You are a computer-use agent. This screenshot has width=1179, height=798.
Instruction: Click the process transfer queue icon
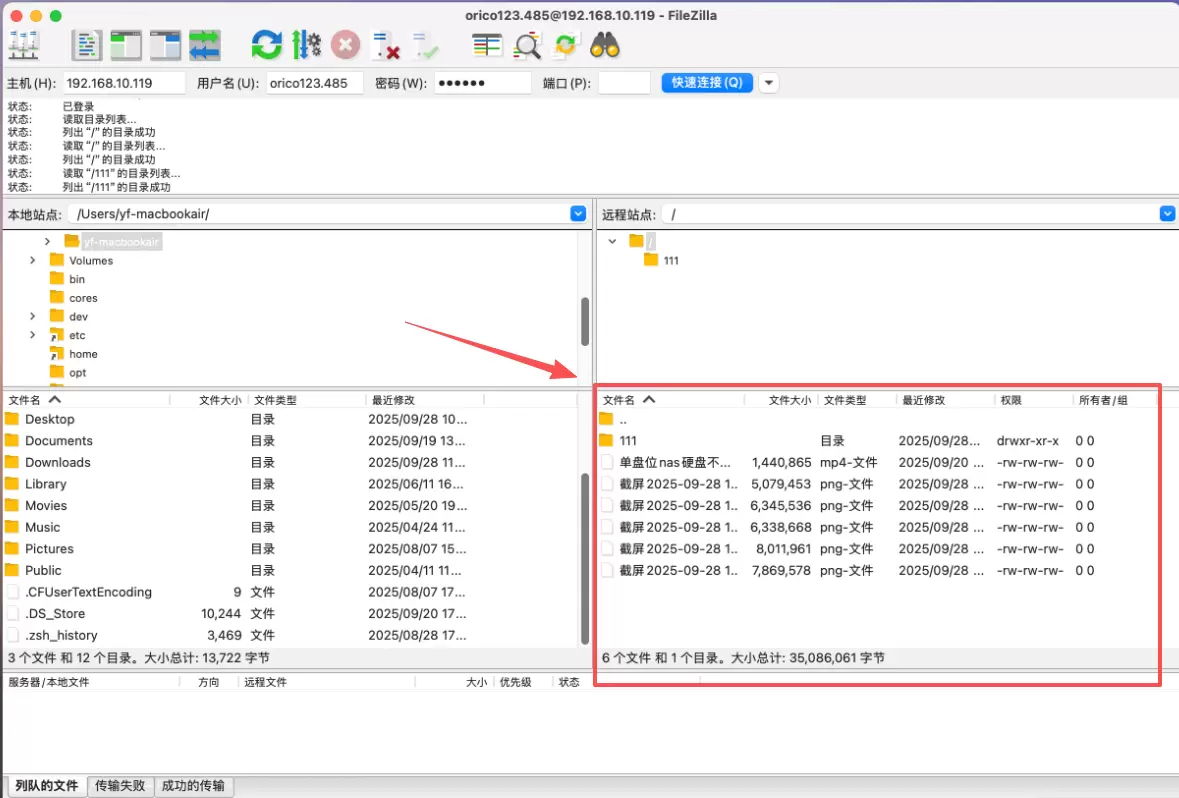click(306, 45)
